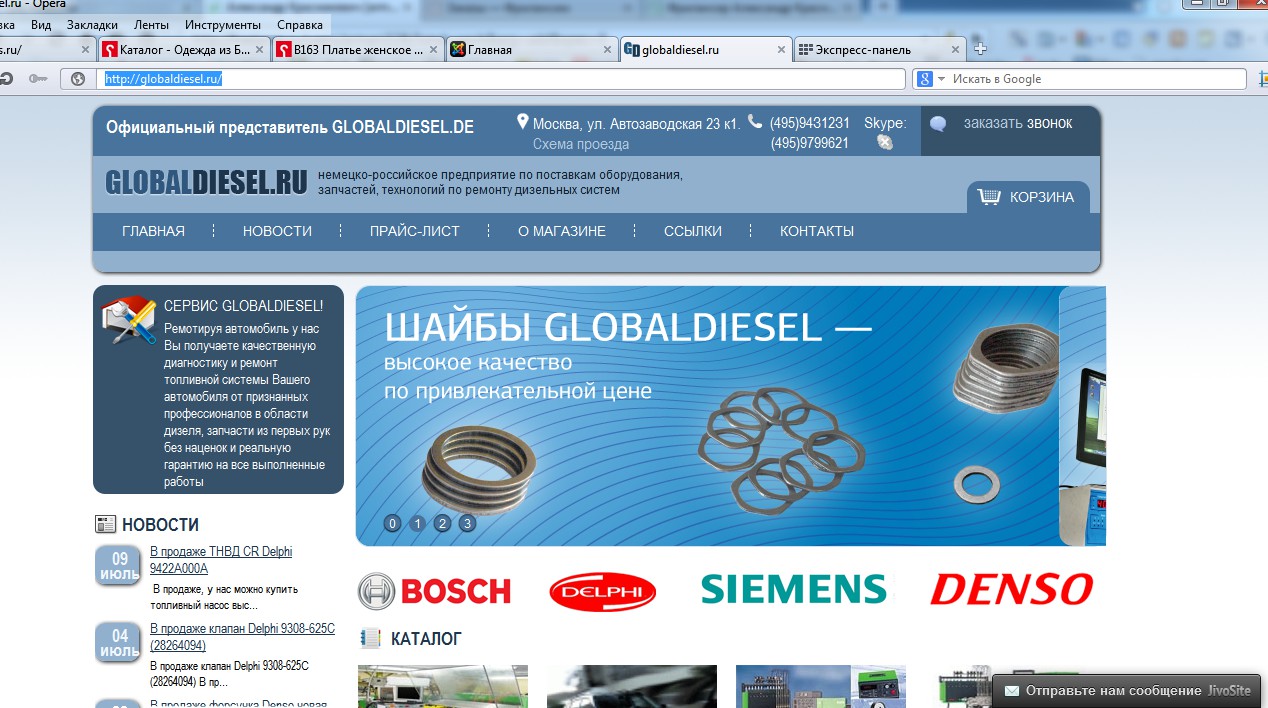This screenshot has width=1268, height=708.
Task: Click the Skype status icon
Action: click(885, 142)
